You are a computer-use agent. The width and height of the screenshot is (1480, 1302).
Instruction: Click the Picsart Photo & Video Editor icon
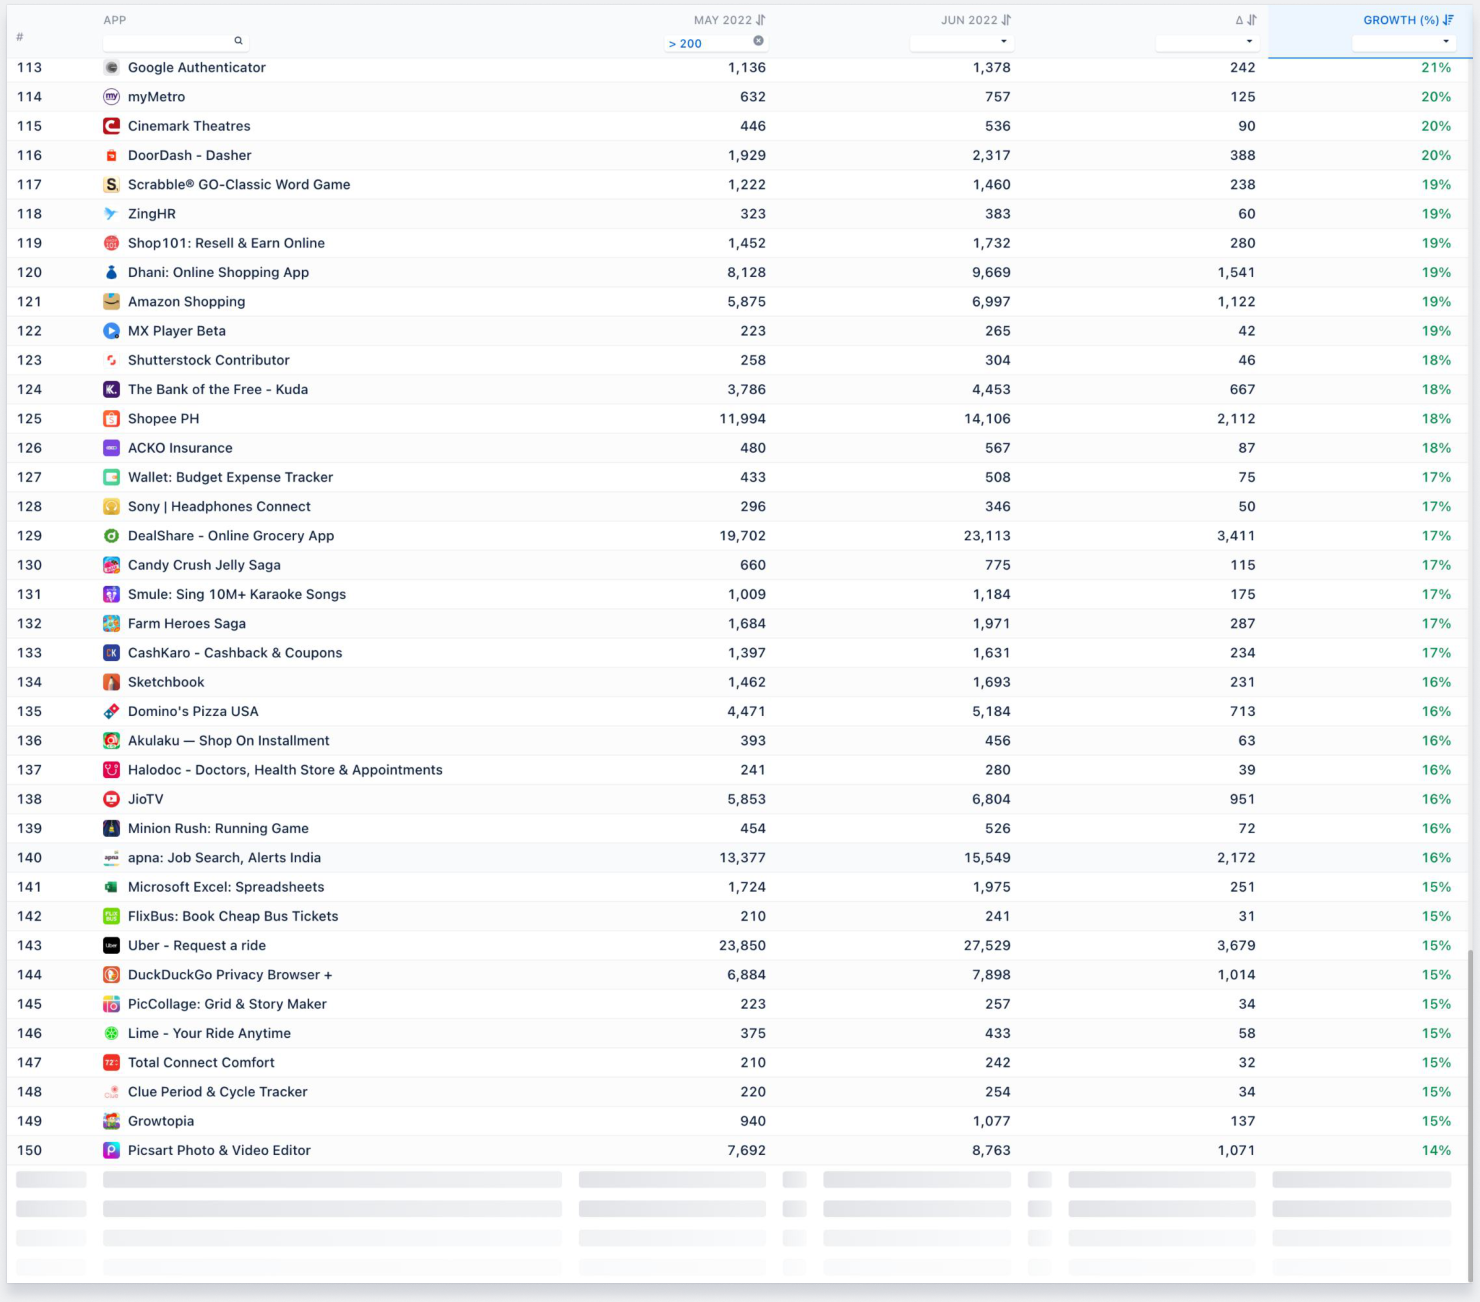[112, 1151]
